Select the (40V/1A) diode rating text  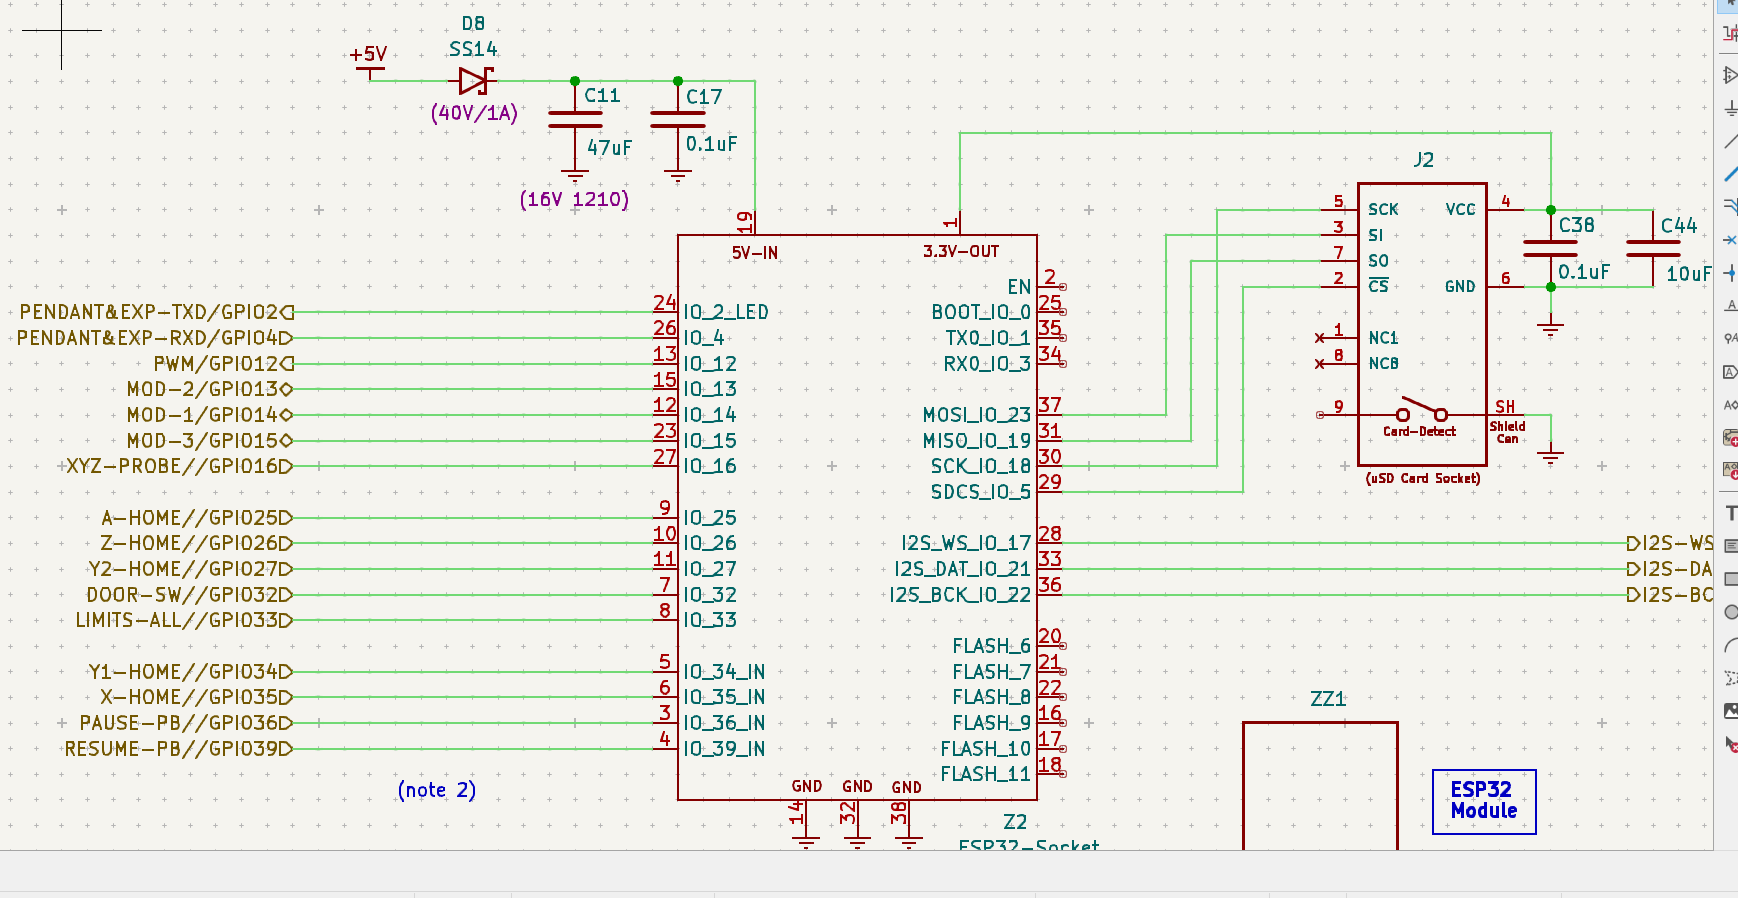474,113
